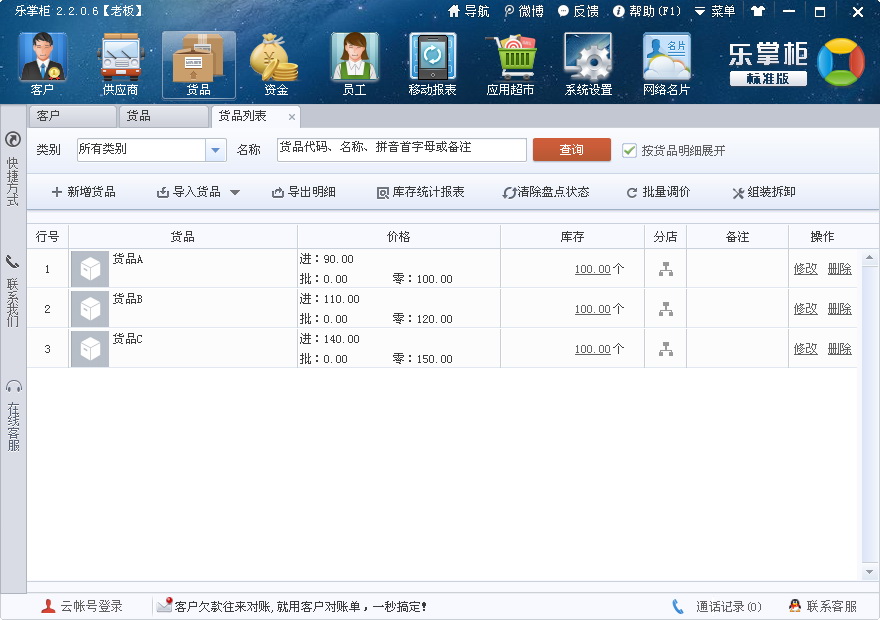880x620 pixels.
Task: Click the 库存 column header
Action: tap(572, 237)
